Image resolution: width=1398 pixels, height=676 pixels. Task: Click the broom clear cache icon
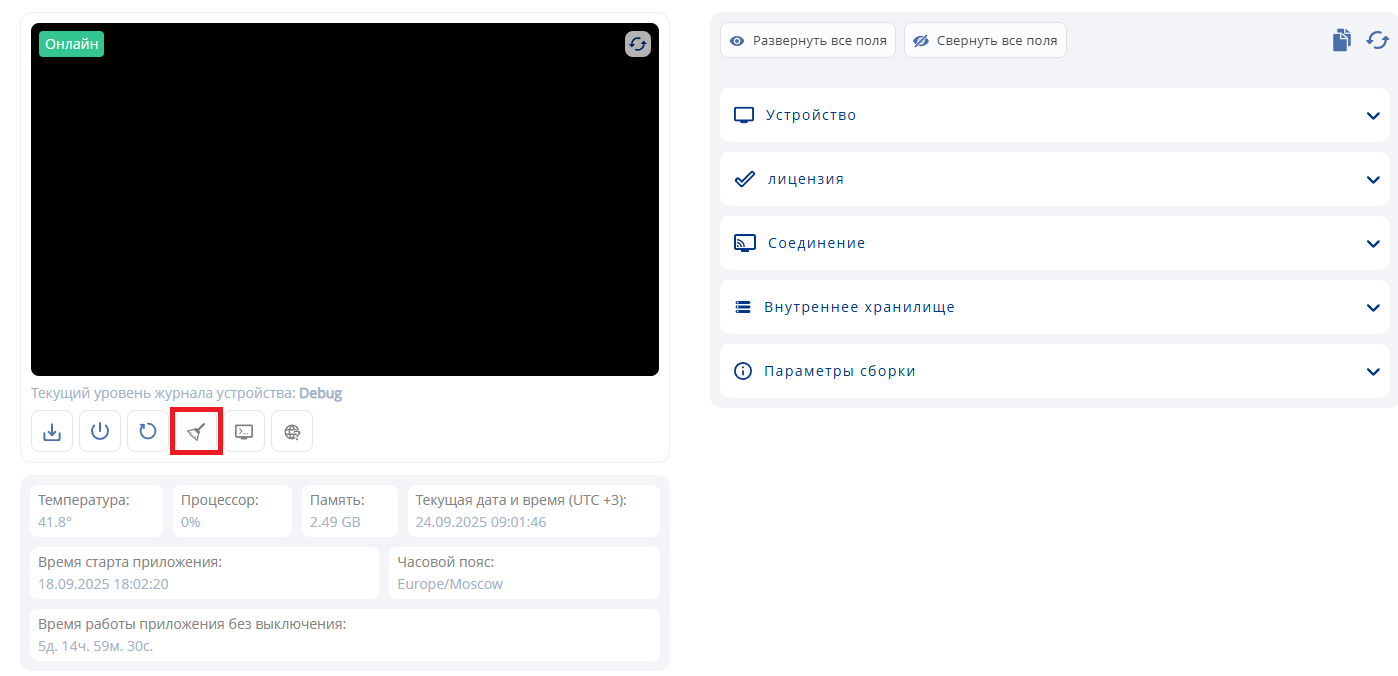coord(196,432)
